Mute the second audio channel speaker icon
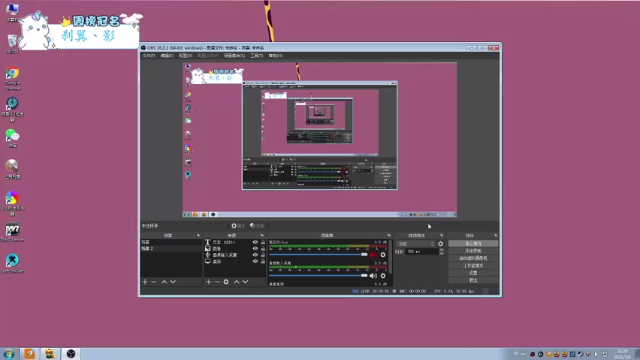 click(x=373, y=276)
